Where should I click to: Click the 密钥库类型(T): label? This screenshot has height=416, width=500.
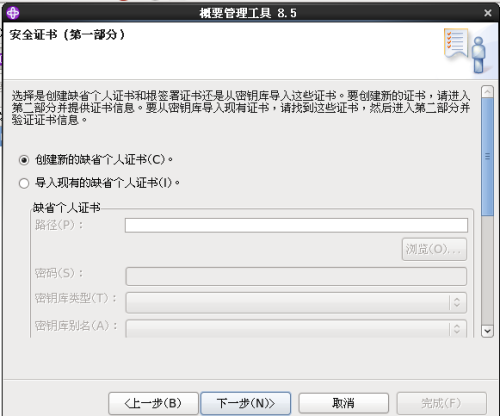76,298
